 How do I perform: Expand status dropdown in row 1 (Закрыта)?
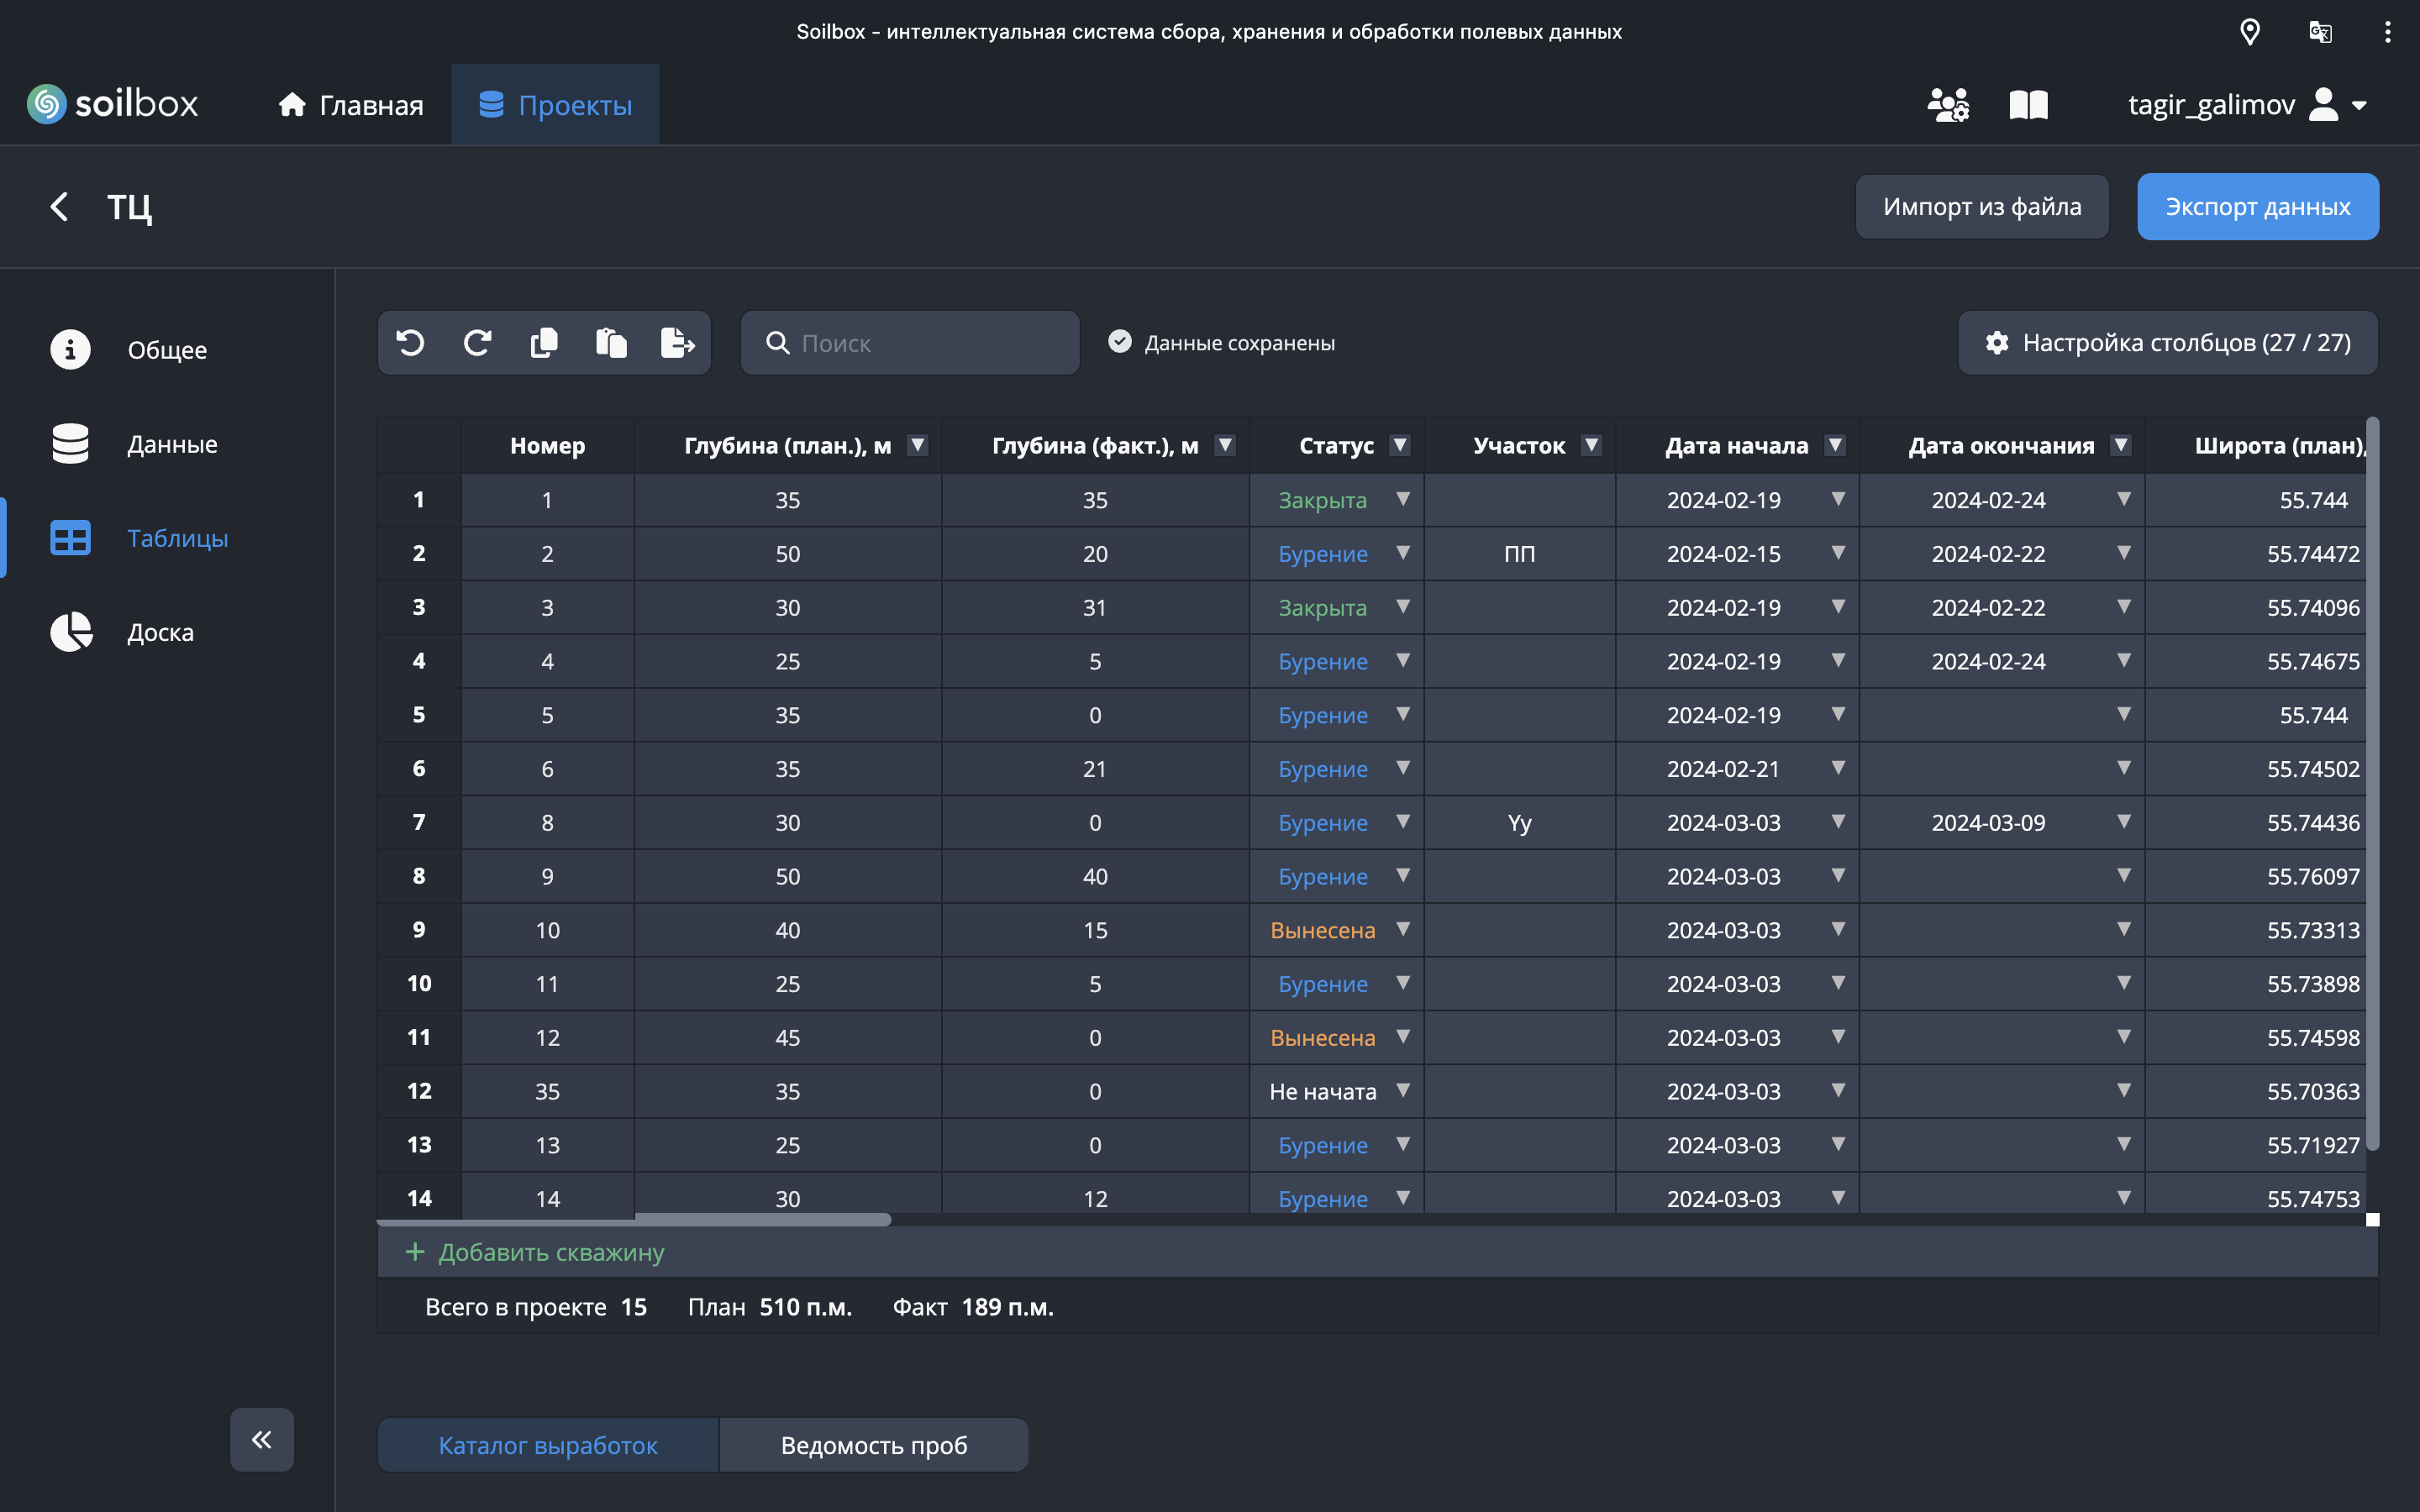click(x=1403, y=499)
